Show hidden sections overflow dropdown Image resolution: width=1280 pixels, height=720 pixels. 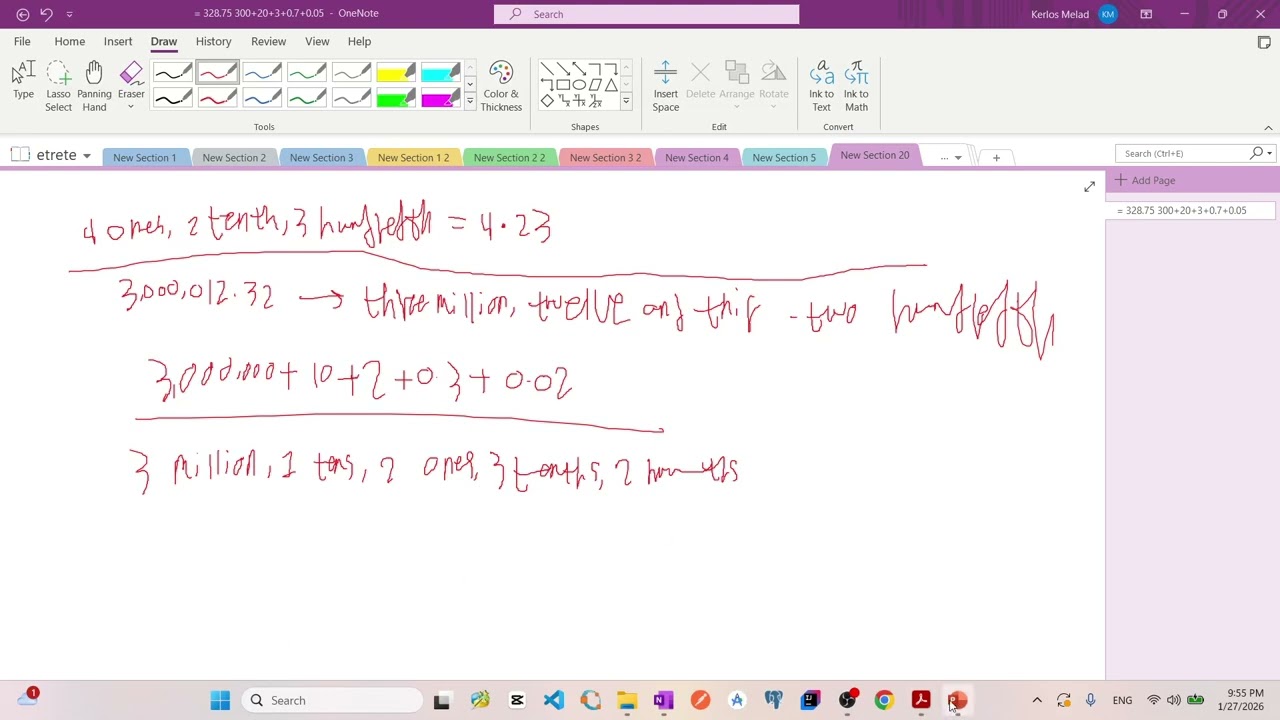pyautogui.click(x=951, y=157)
